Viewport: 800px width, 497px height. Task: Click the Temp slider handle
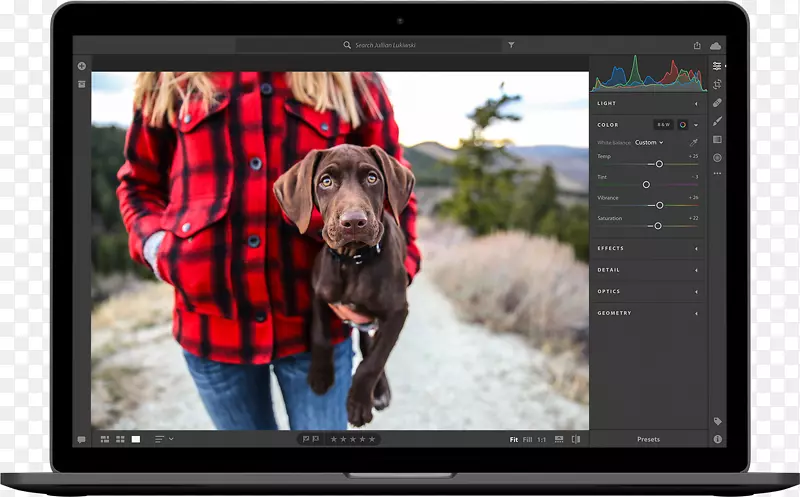pos(659,164)
